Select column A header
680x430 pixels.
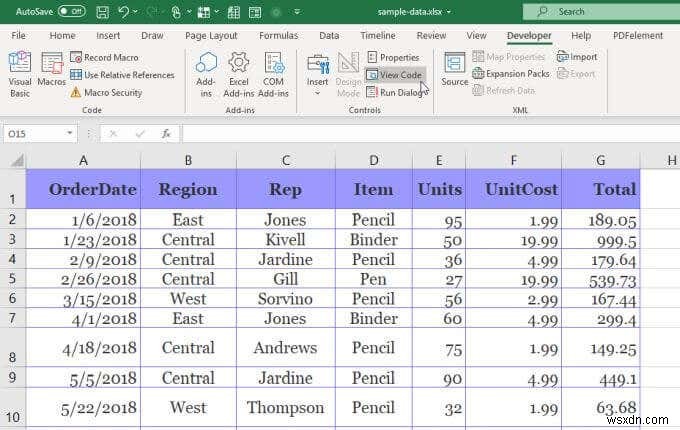click(83, 161)
